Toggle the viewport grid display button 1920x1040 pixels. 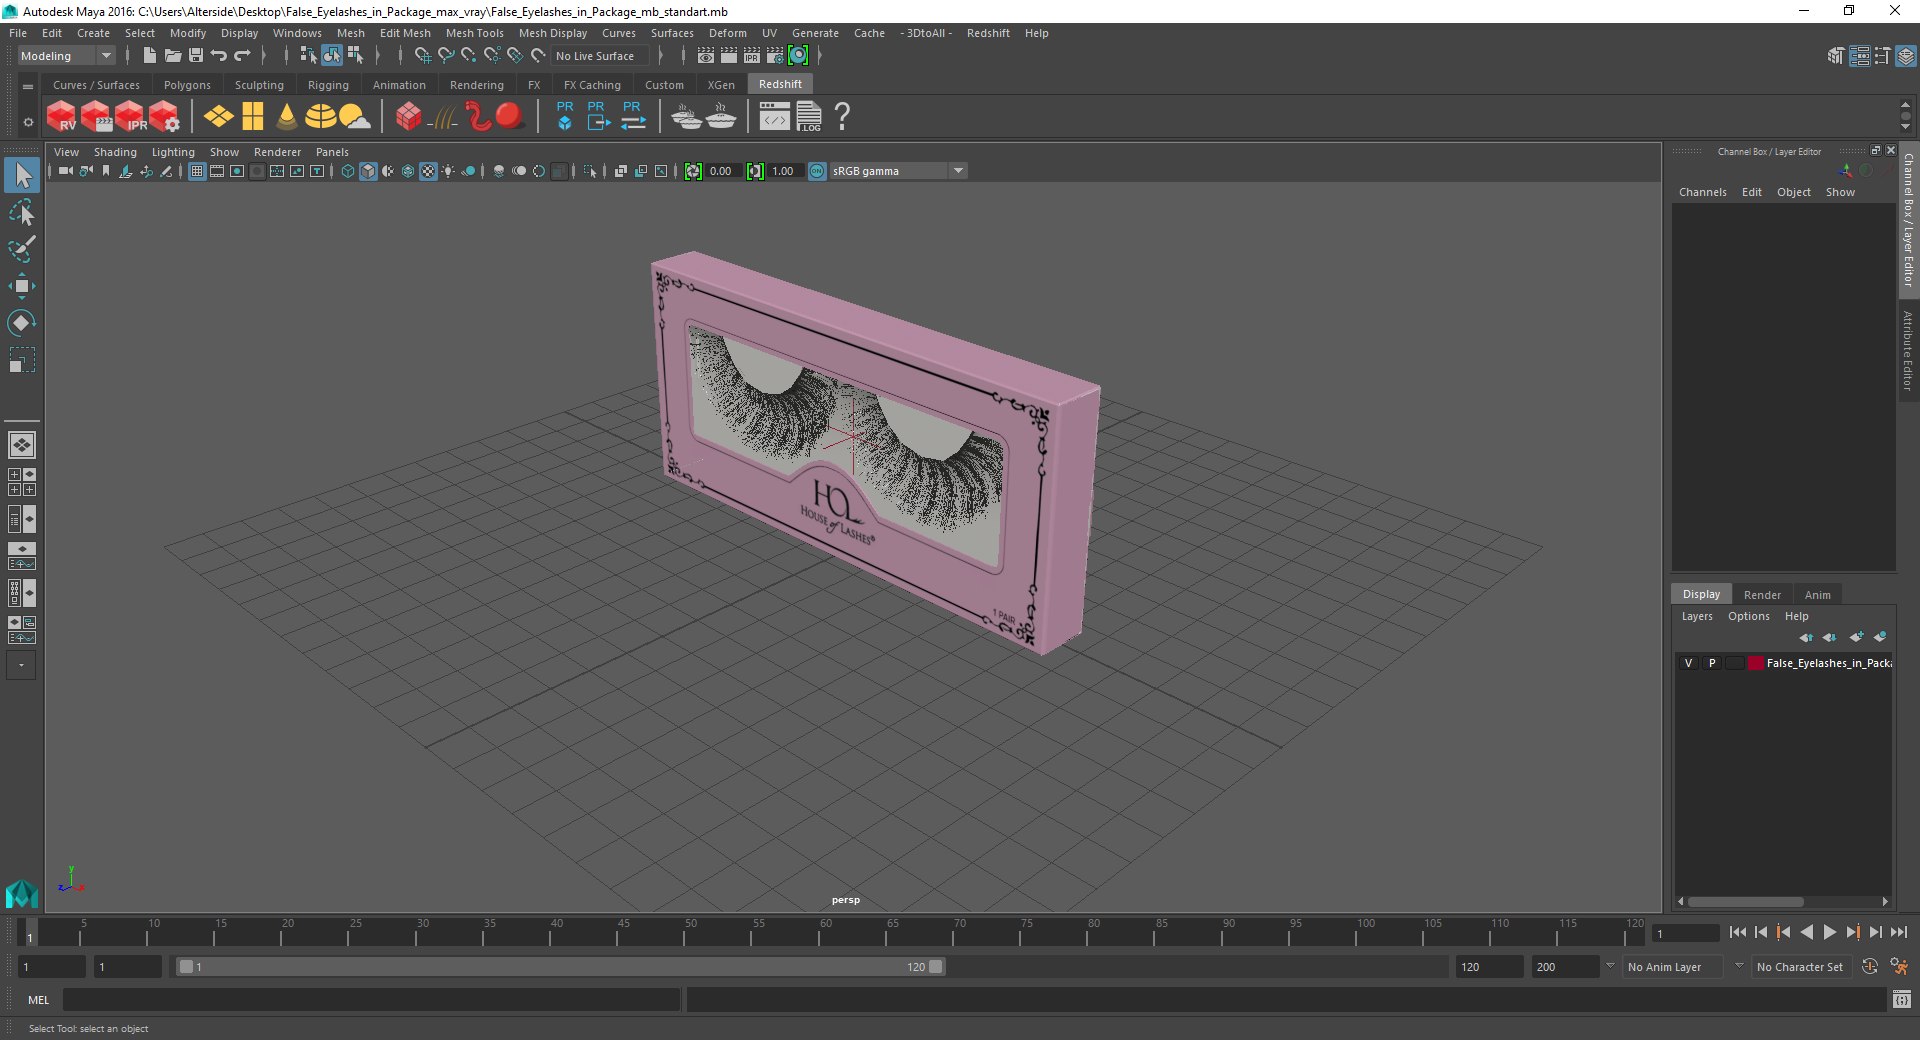pos(197,171)
